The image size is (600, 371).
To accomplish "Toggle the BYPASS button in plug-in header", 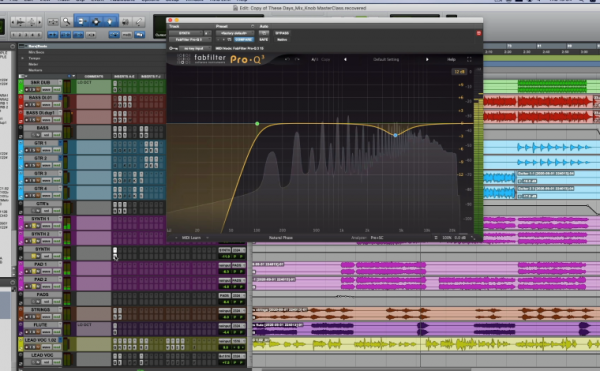I will coord(282,33).
